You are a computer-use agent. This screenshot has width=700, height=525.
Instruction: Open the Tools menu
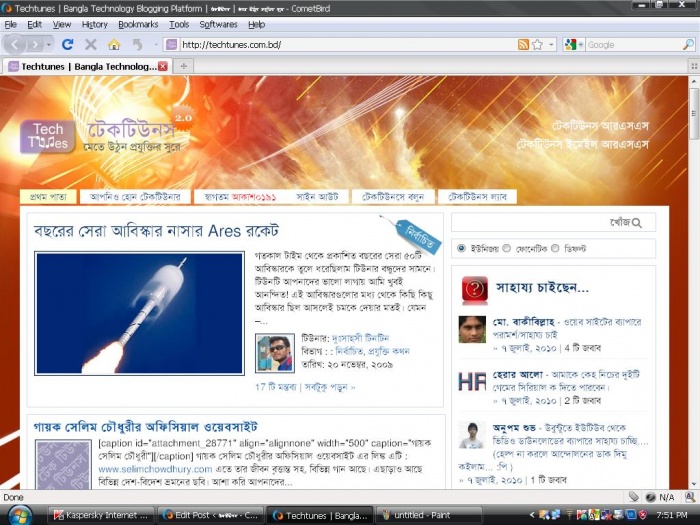coord(179,25)
